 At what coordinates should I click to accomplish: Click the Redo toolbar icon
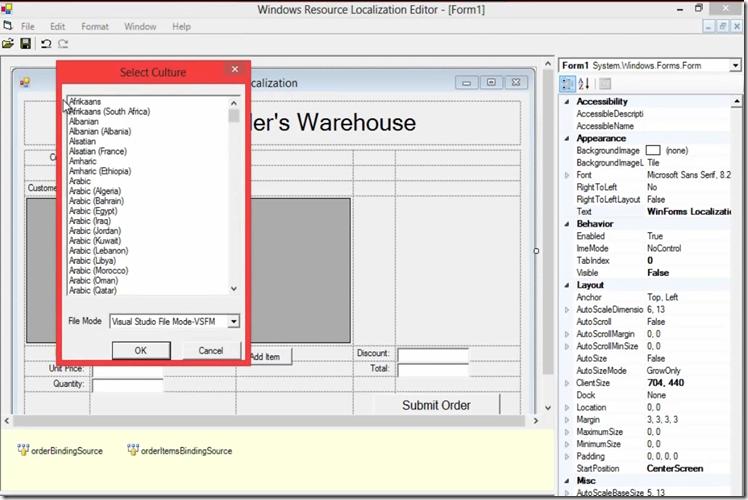pos(63,44)
